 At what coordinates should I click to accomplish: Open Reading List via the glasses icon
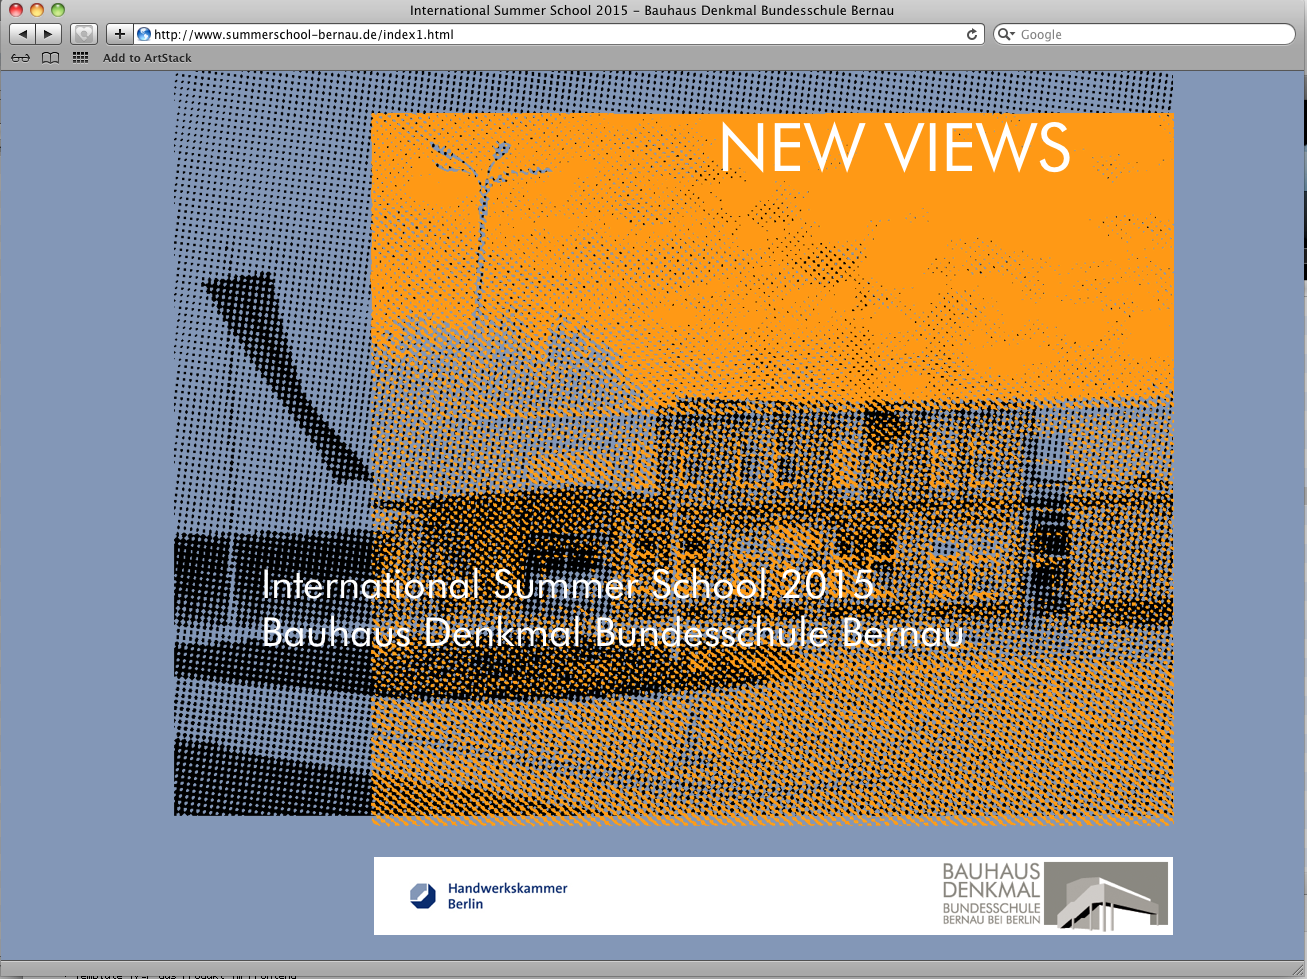pos(20,58)
